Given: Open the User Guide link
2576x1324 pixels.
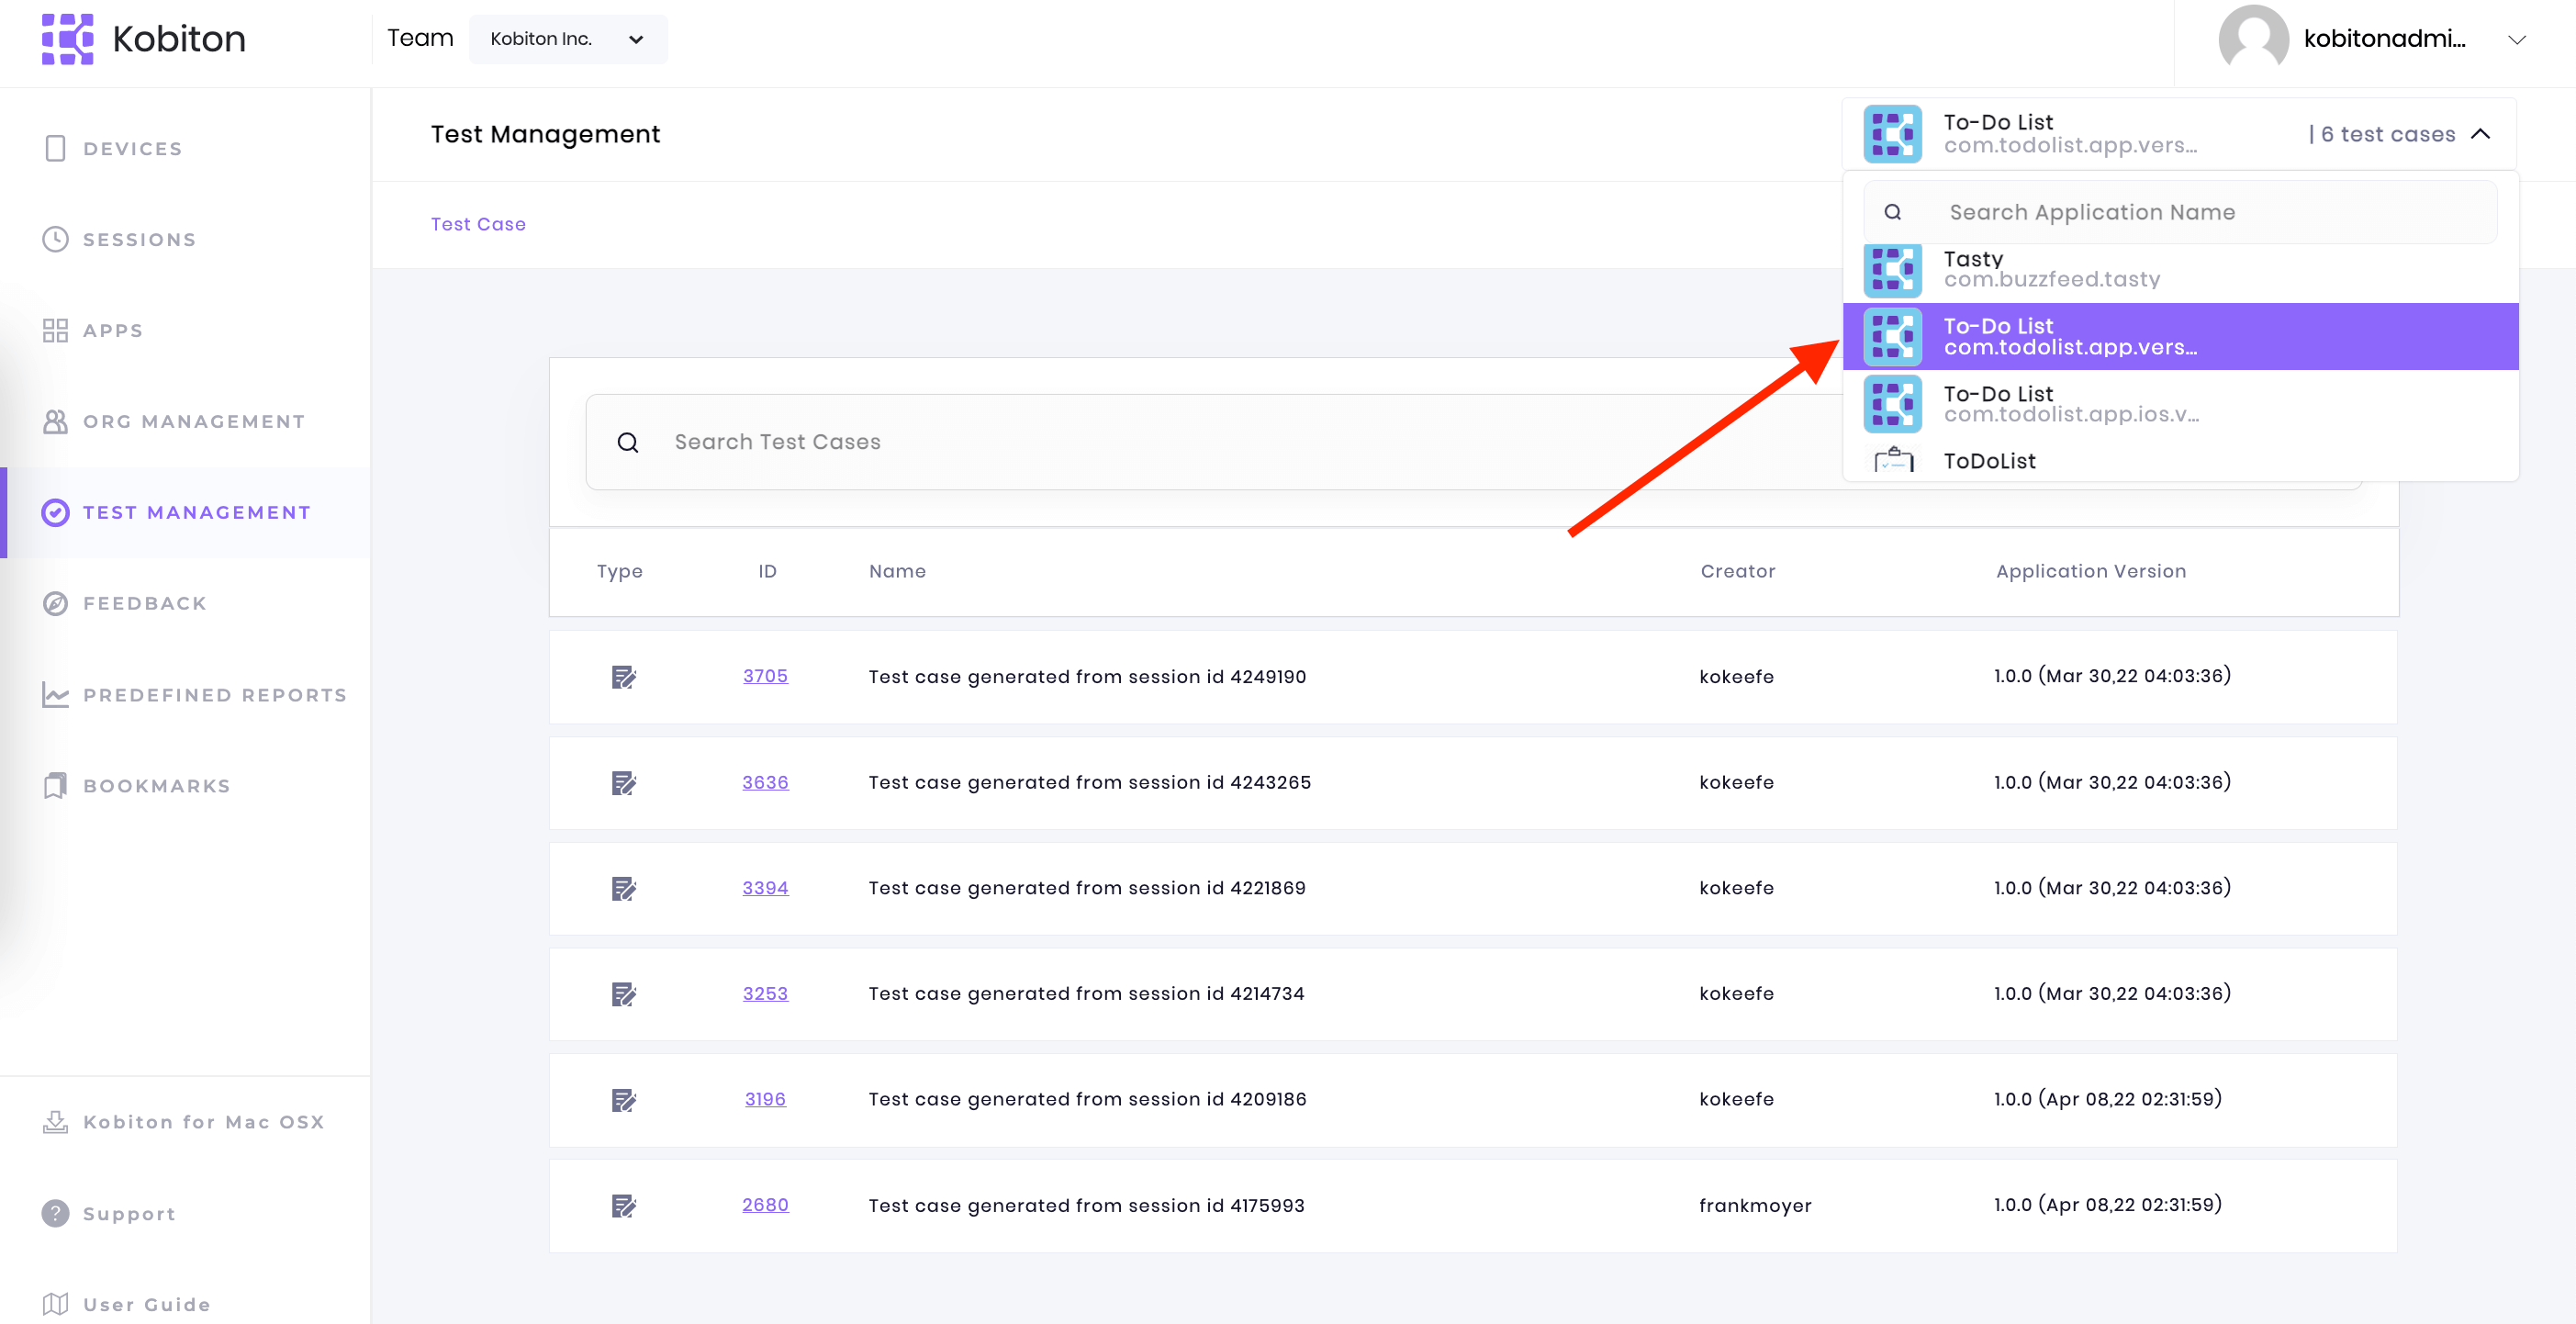Looking at the screenshot, I should [147, 1304].
